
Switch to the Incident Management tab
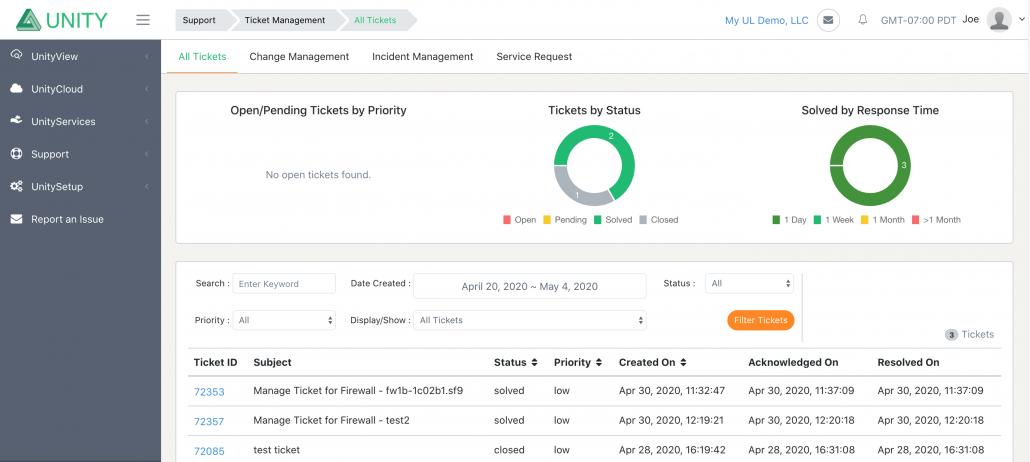tap(422, 57)
